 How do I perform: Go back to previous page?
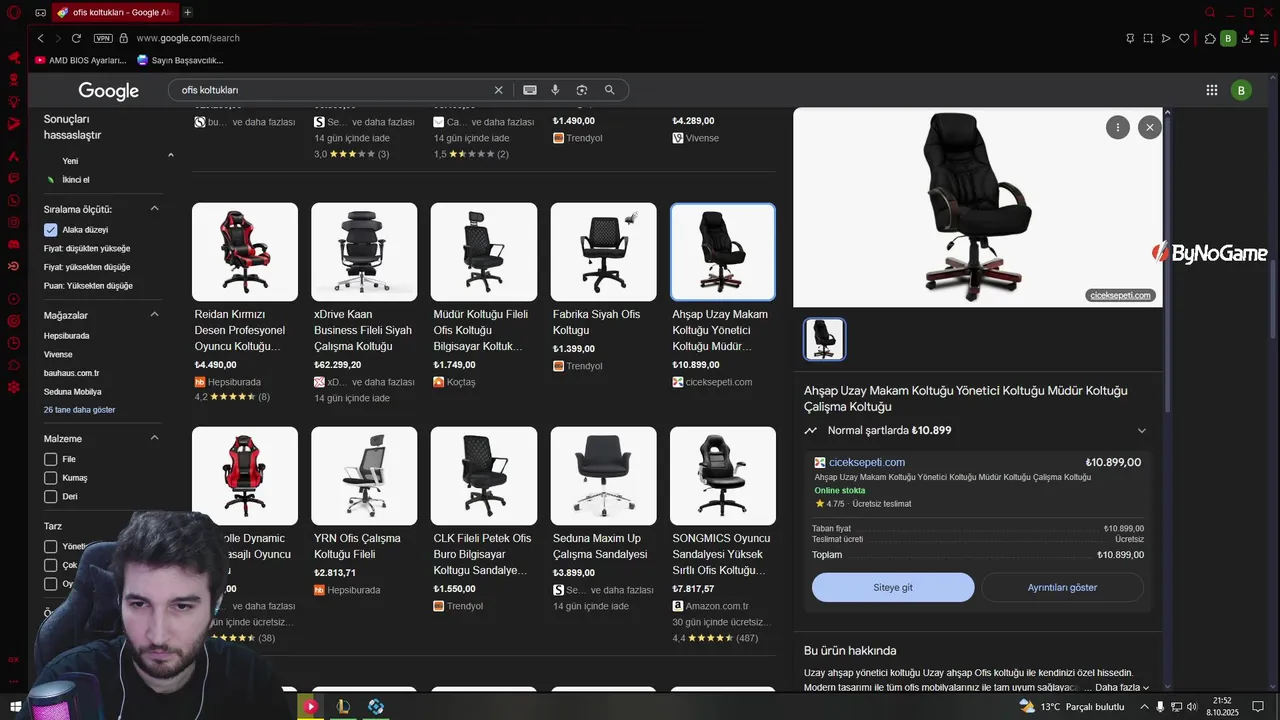click(40, 38)
